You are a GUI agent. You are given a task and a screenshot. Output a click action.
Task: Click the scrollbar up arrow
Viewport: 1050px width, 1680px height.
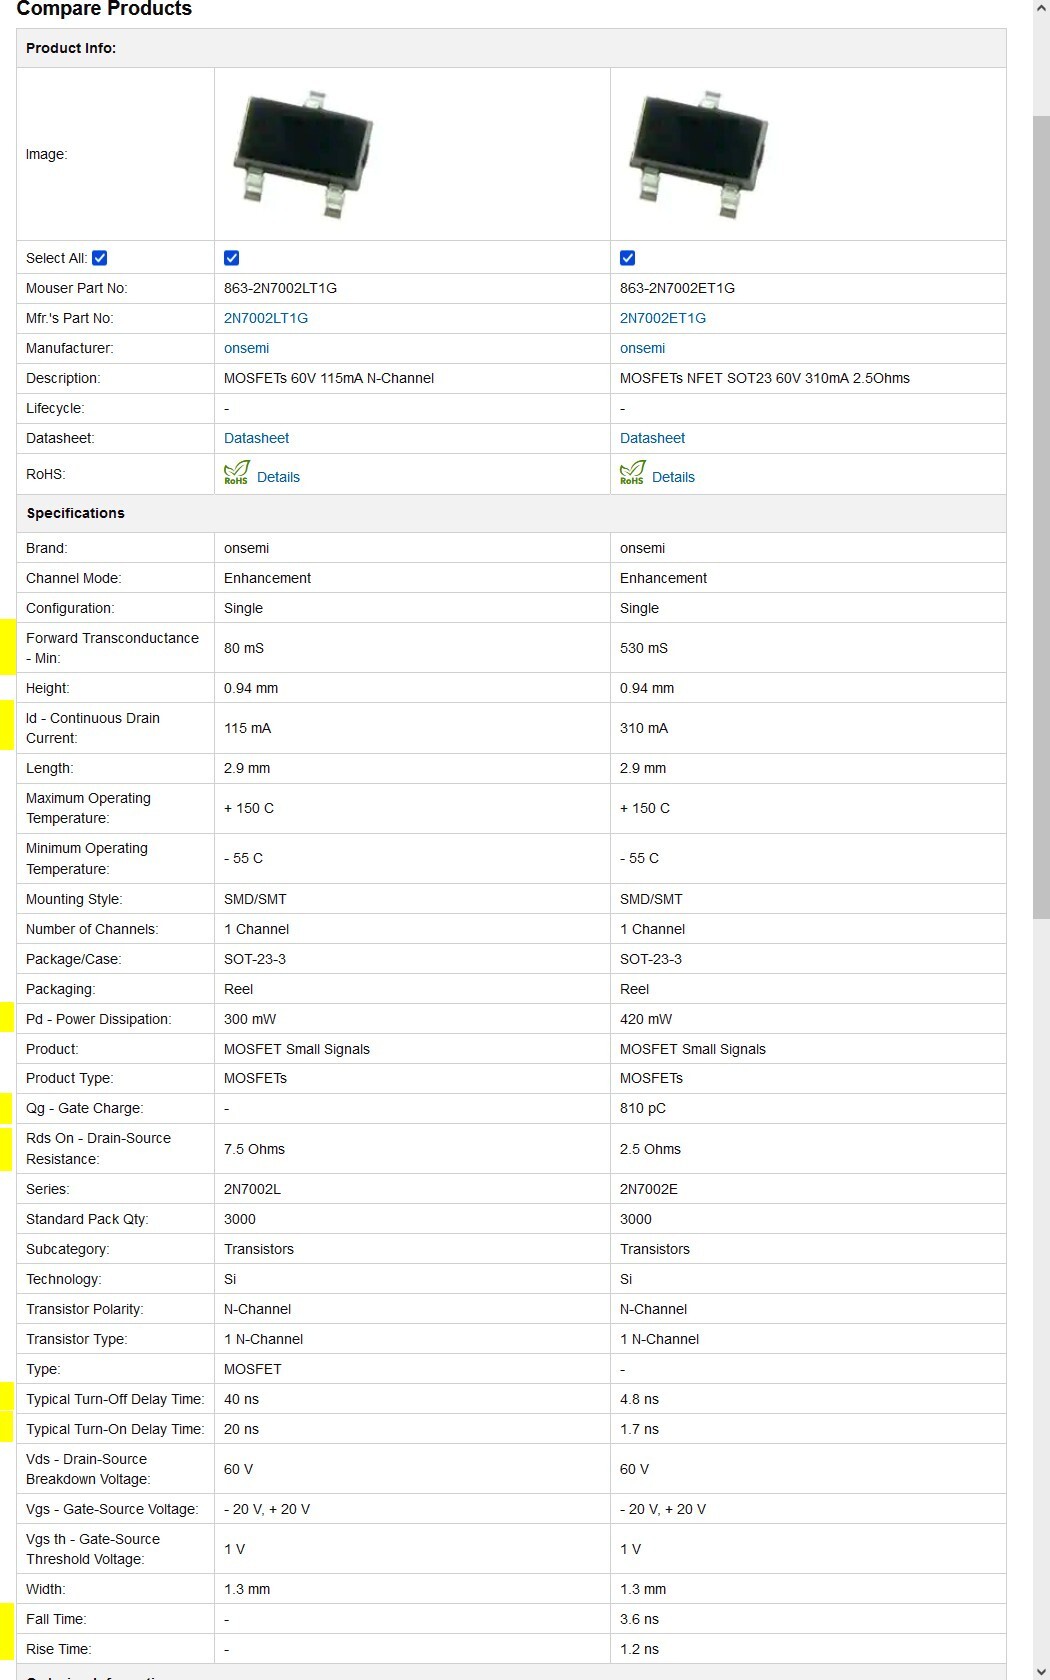[1041, 8]
